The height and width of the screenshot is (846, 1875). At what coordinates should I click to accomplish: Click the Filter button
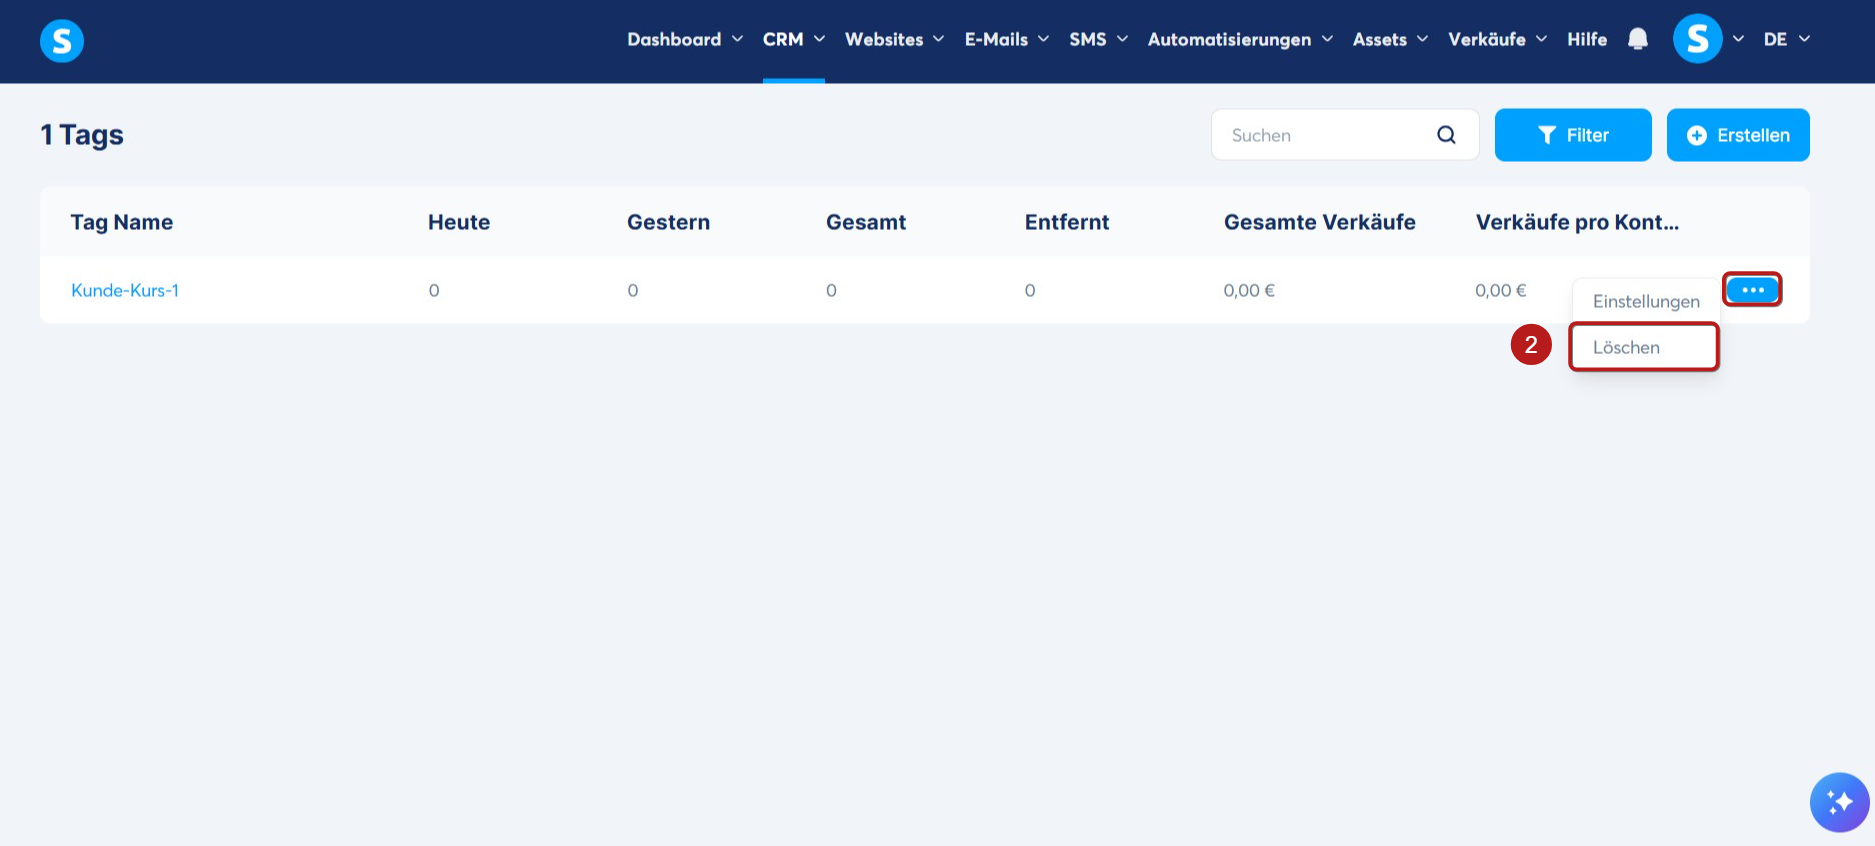[x=1573, y=135]
